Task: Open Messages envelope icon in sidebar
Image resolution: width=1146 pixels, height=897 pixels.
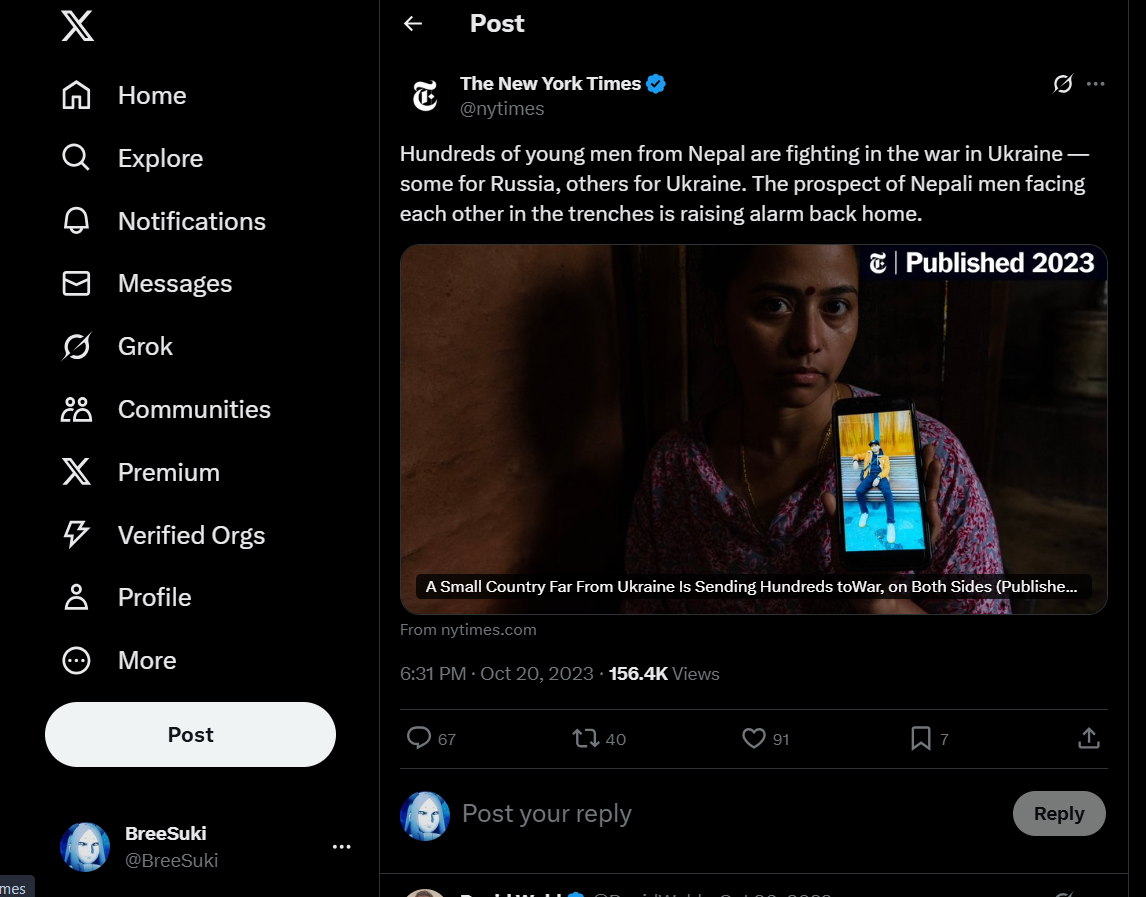Action: click(76, 284)
